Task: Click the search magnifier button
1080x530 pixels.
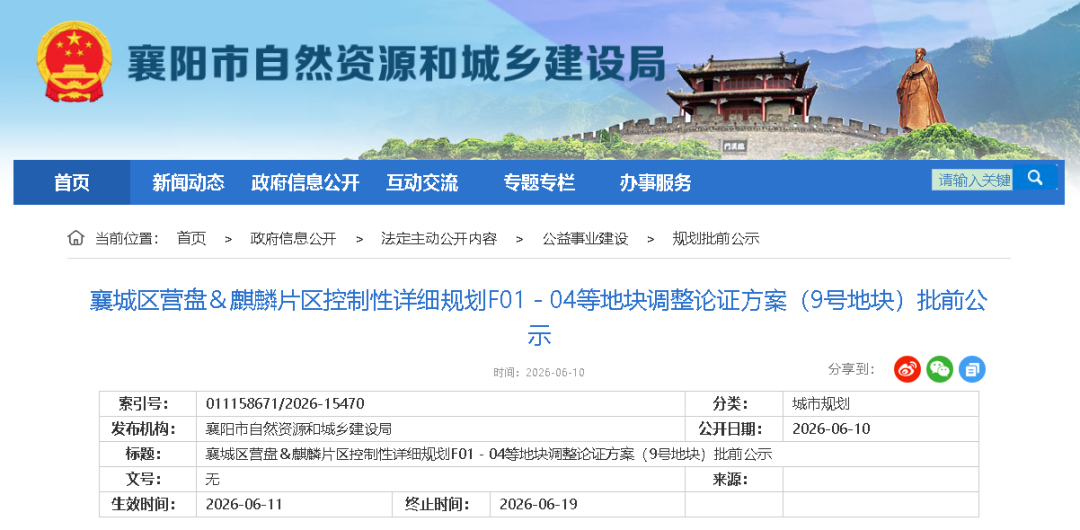Action: coord(1035,178)
